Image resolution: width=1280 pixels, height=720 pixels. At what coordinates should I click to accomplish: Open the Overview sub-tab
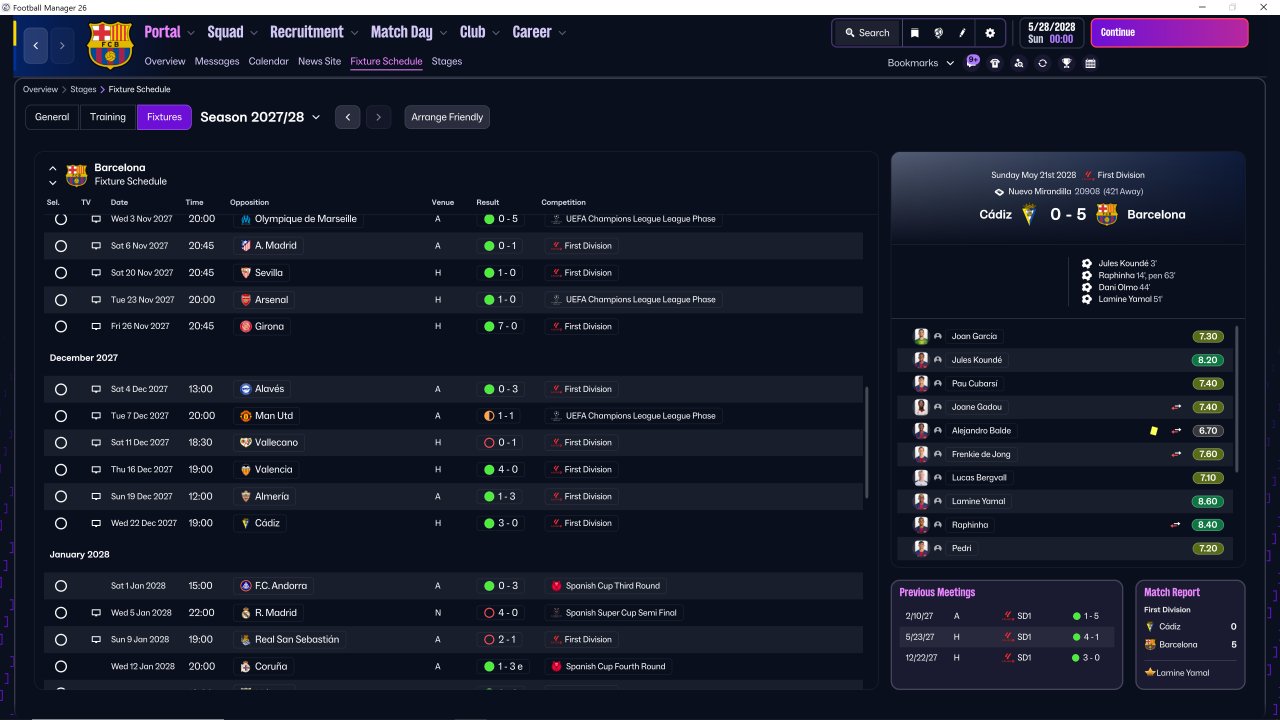[x=165, y=61]
